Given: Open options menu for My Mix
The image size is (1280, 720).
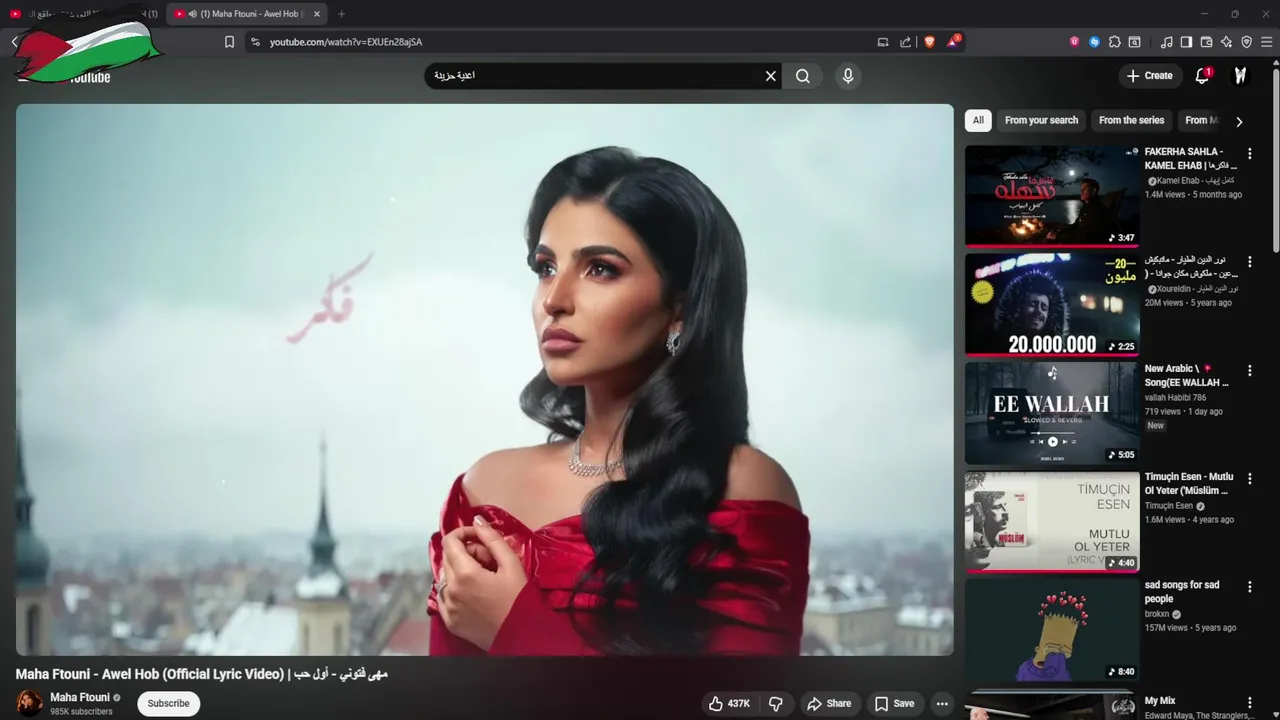Looking at the screenshot, I should [x=1249, y=703].
